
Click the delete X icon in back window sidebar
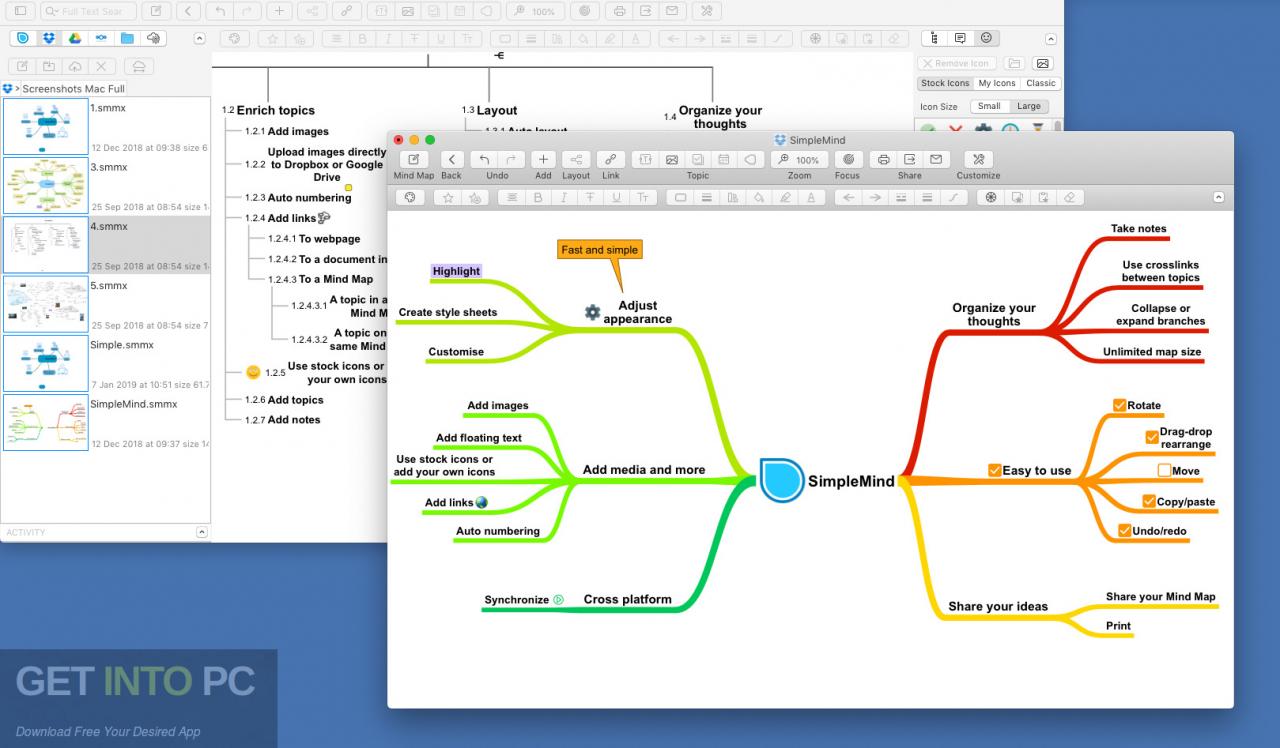[x=101, y=66]
